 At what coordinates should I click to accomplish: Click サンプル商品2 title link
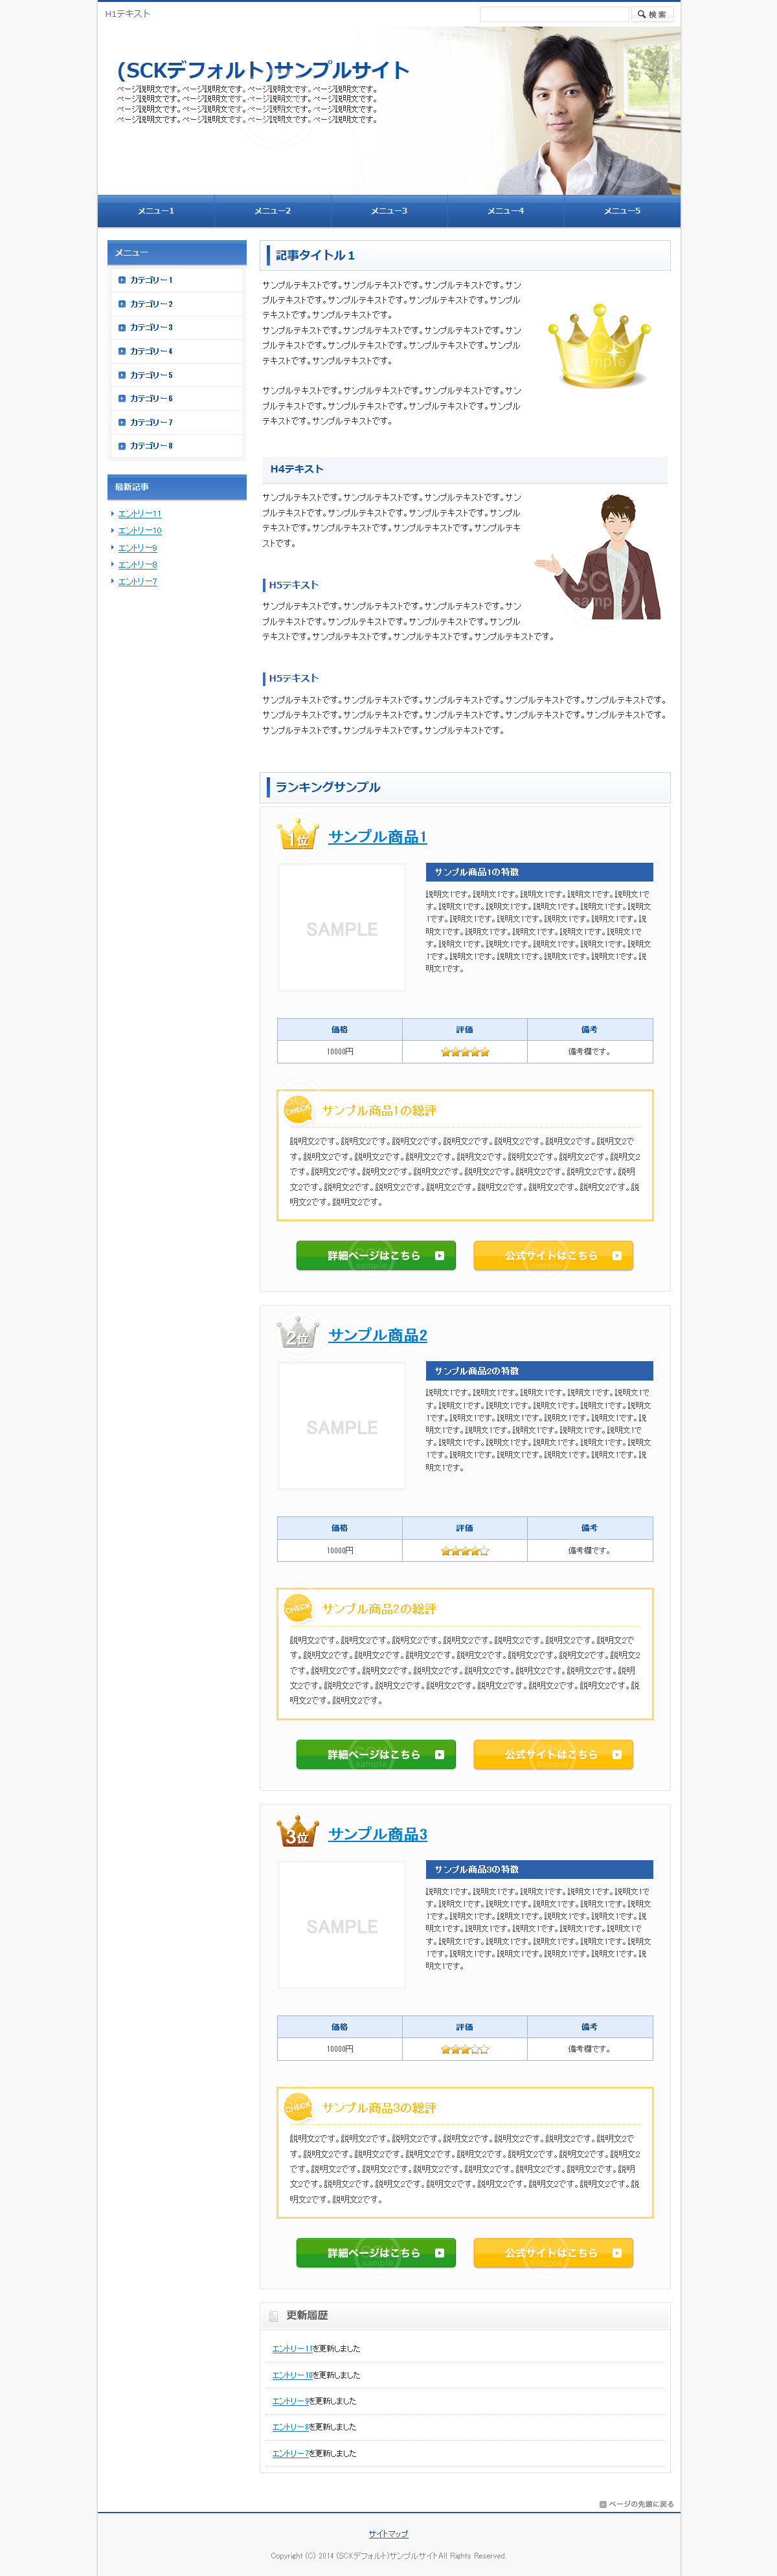click(377, 1335)
